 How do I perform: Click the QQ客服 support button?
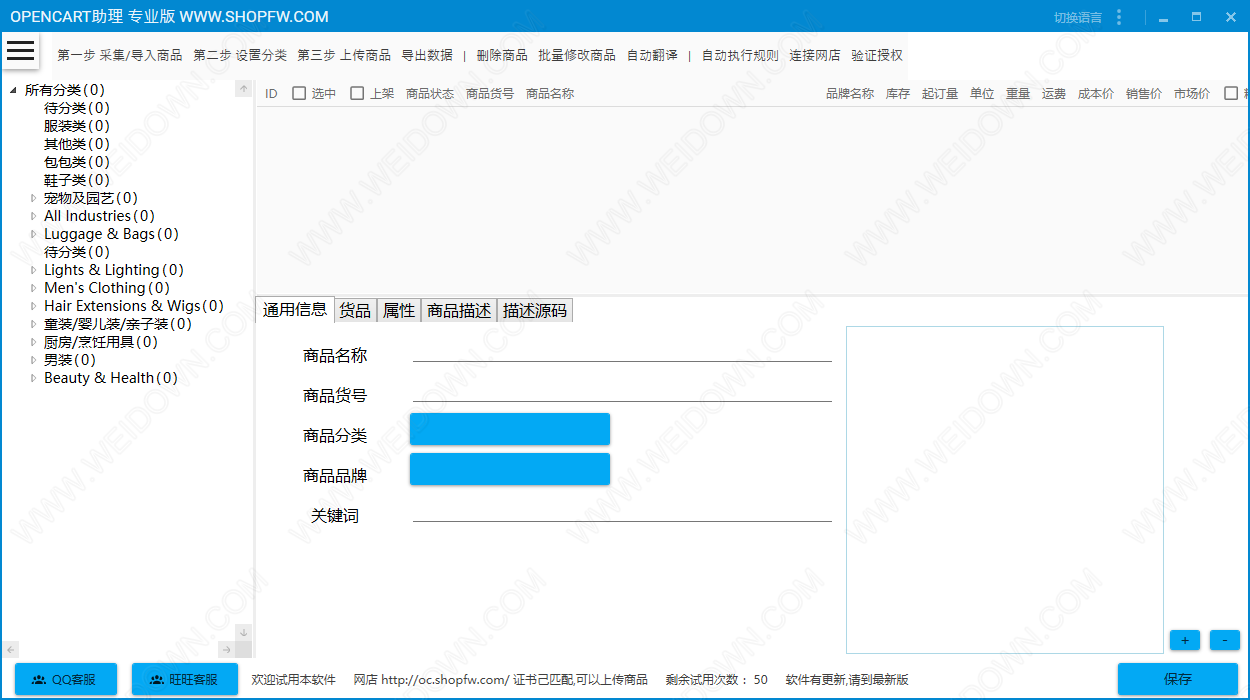click(66, 679)
